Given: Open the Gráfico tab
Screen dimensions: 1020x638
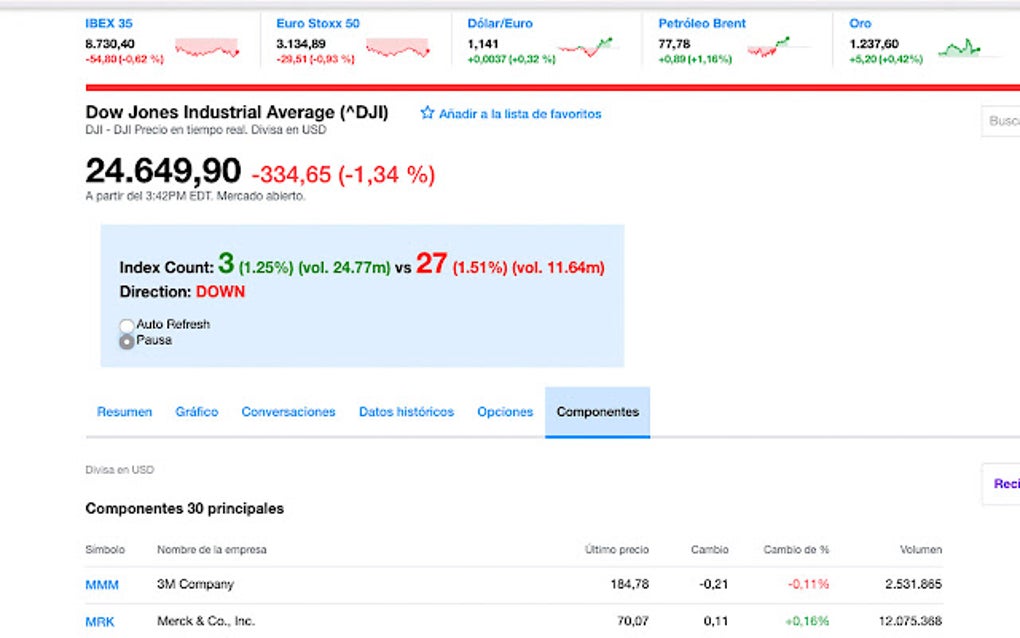Looking at the screenshot, I should [x=196, y=411].
